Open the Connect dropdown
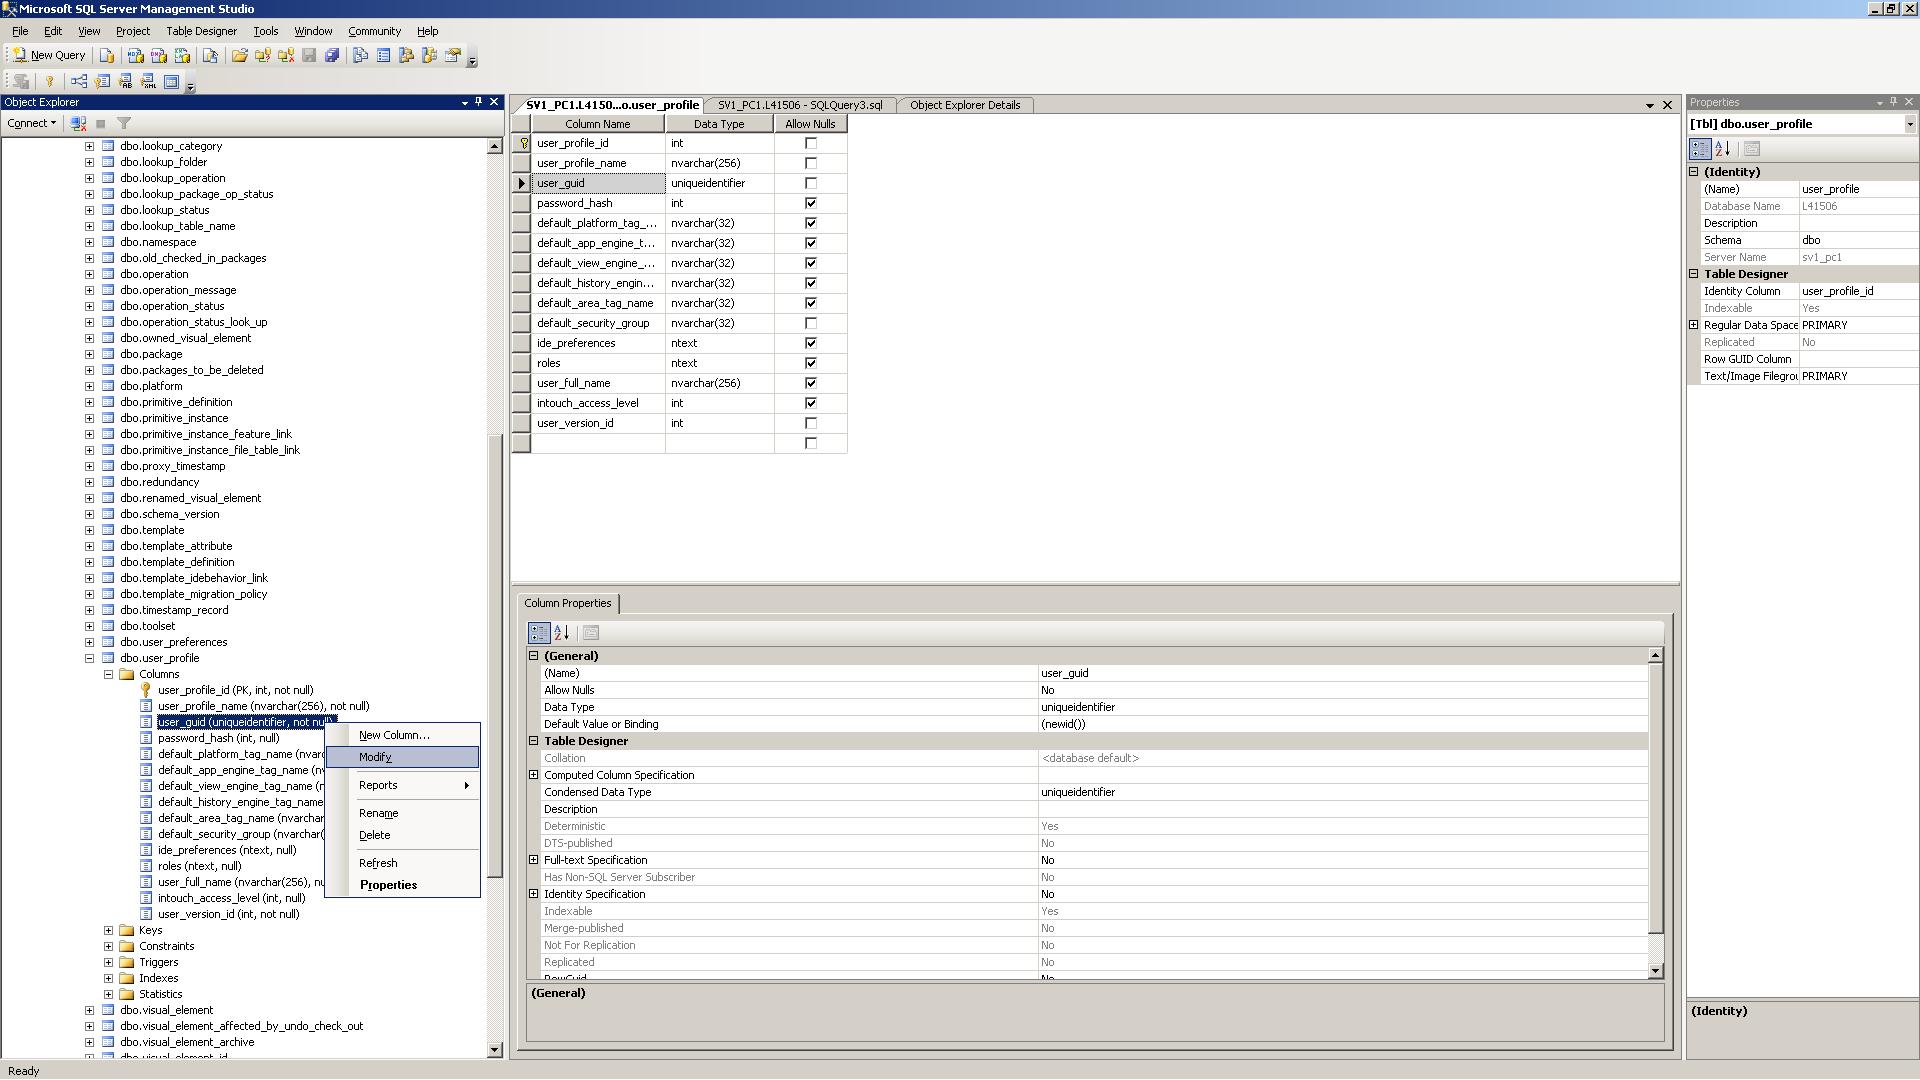1920x1080 pixels. click(x=31, y=123)
